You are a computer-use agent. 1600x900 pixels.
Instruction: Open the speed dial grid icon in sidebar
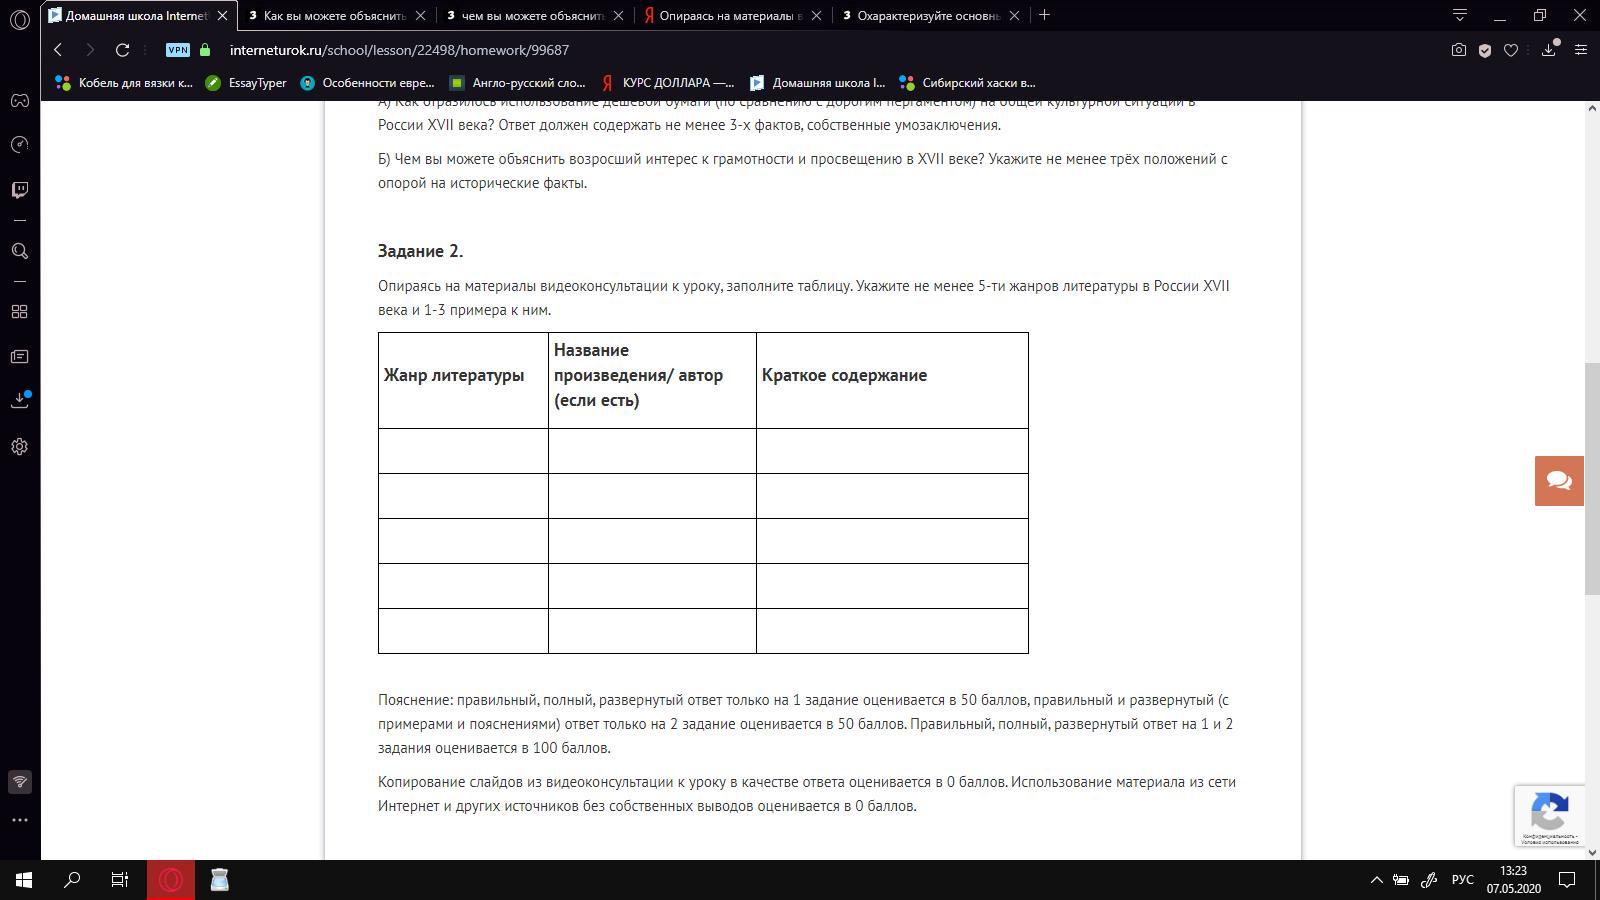pyautogui.click(x=20, y=312)
